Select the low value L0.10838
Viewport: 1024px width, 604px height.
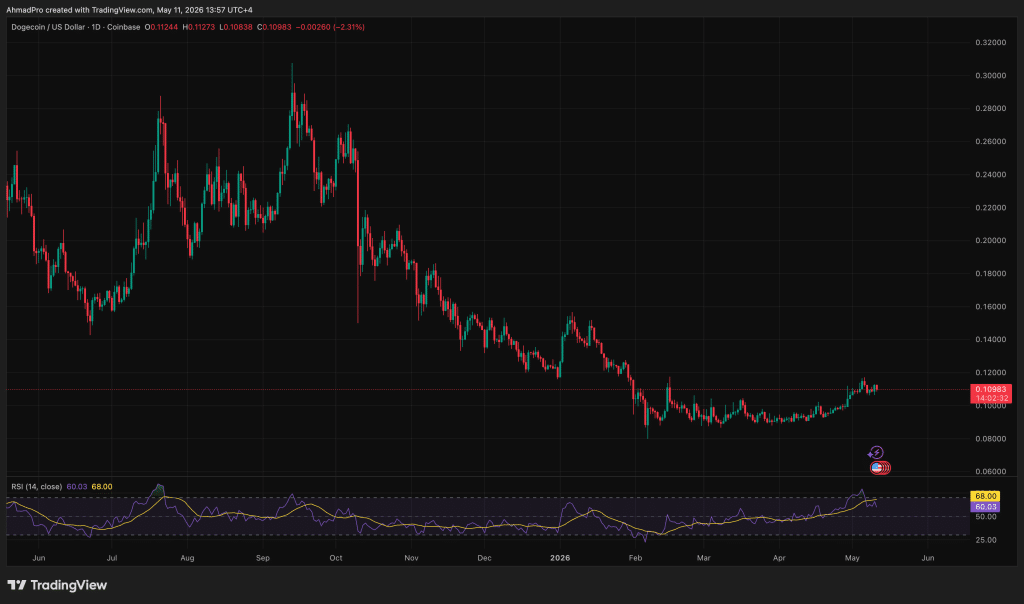click(236, 27)
